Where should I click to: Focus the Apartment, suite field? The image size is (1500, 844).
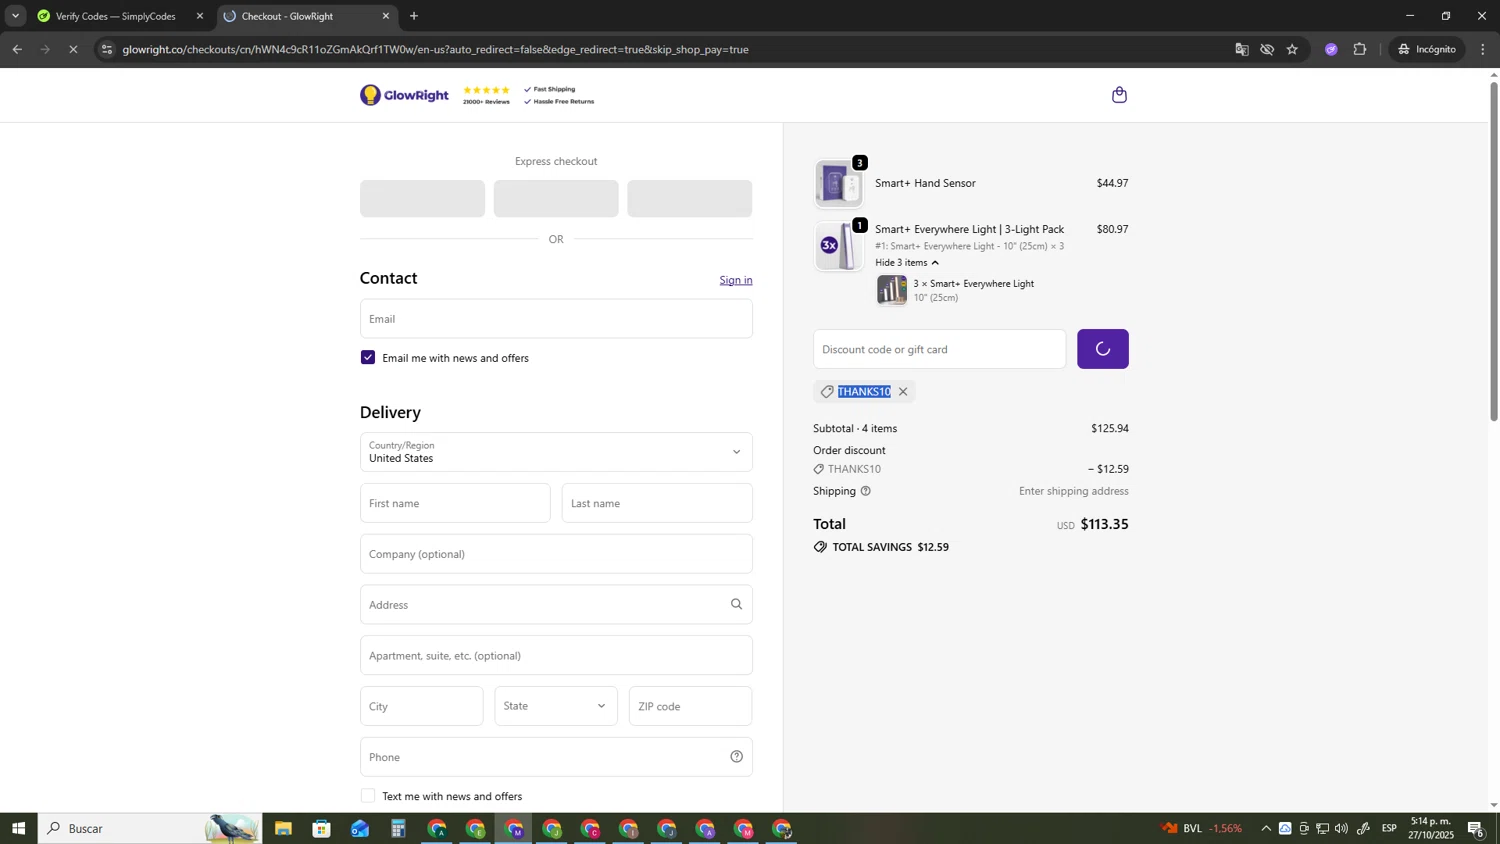[x=556, y=656]
